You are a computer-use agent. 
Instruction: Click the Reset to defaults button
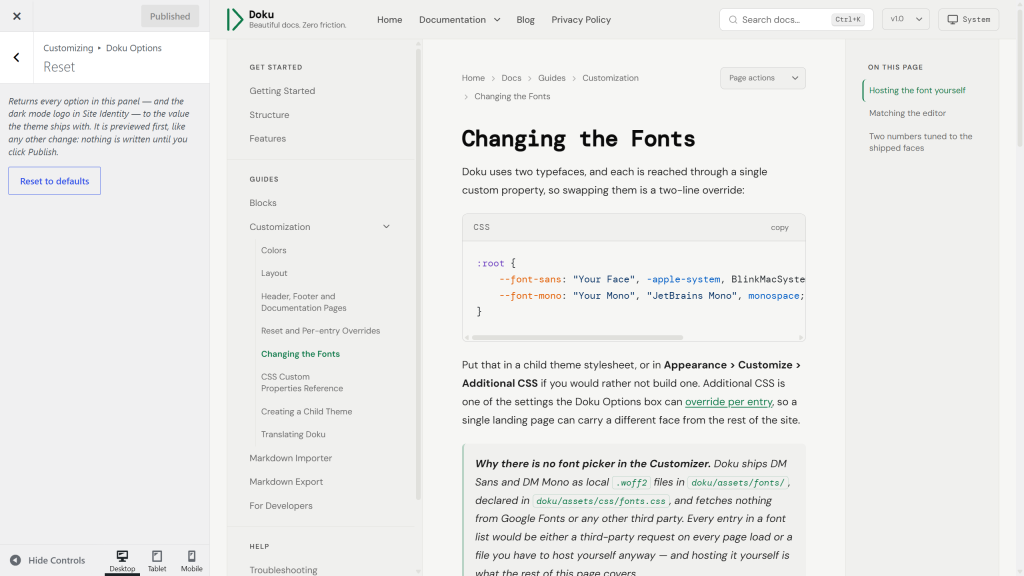(54, 181)
